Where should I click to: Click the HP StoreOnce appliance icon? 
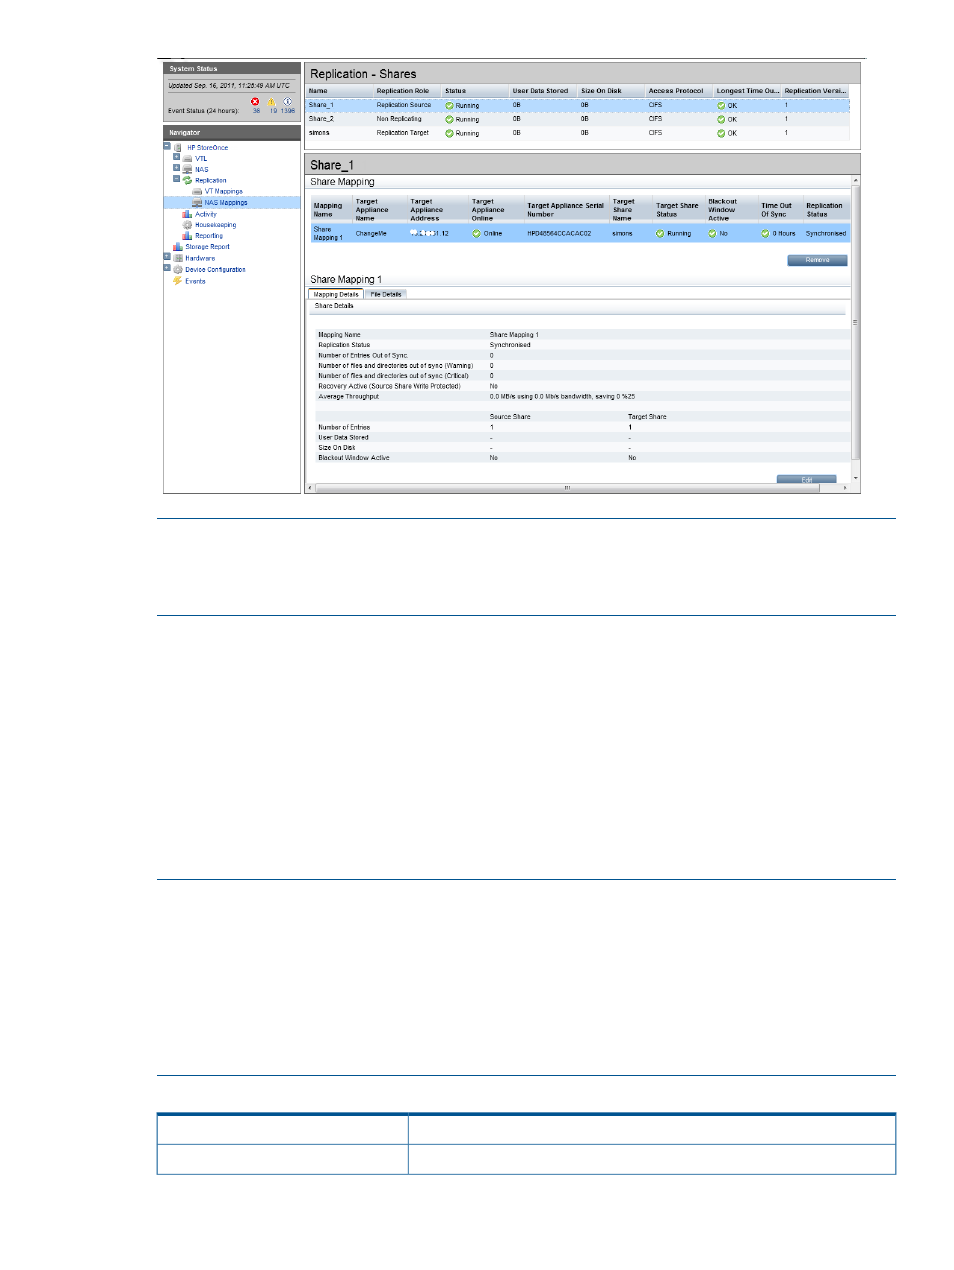click(x=178, y=147)
